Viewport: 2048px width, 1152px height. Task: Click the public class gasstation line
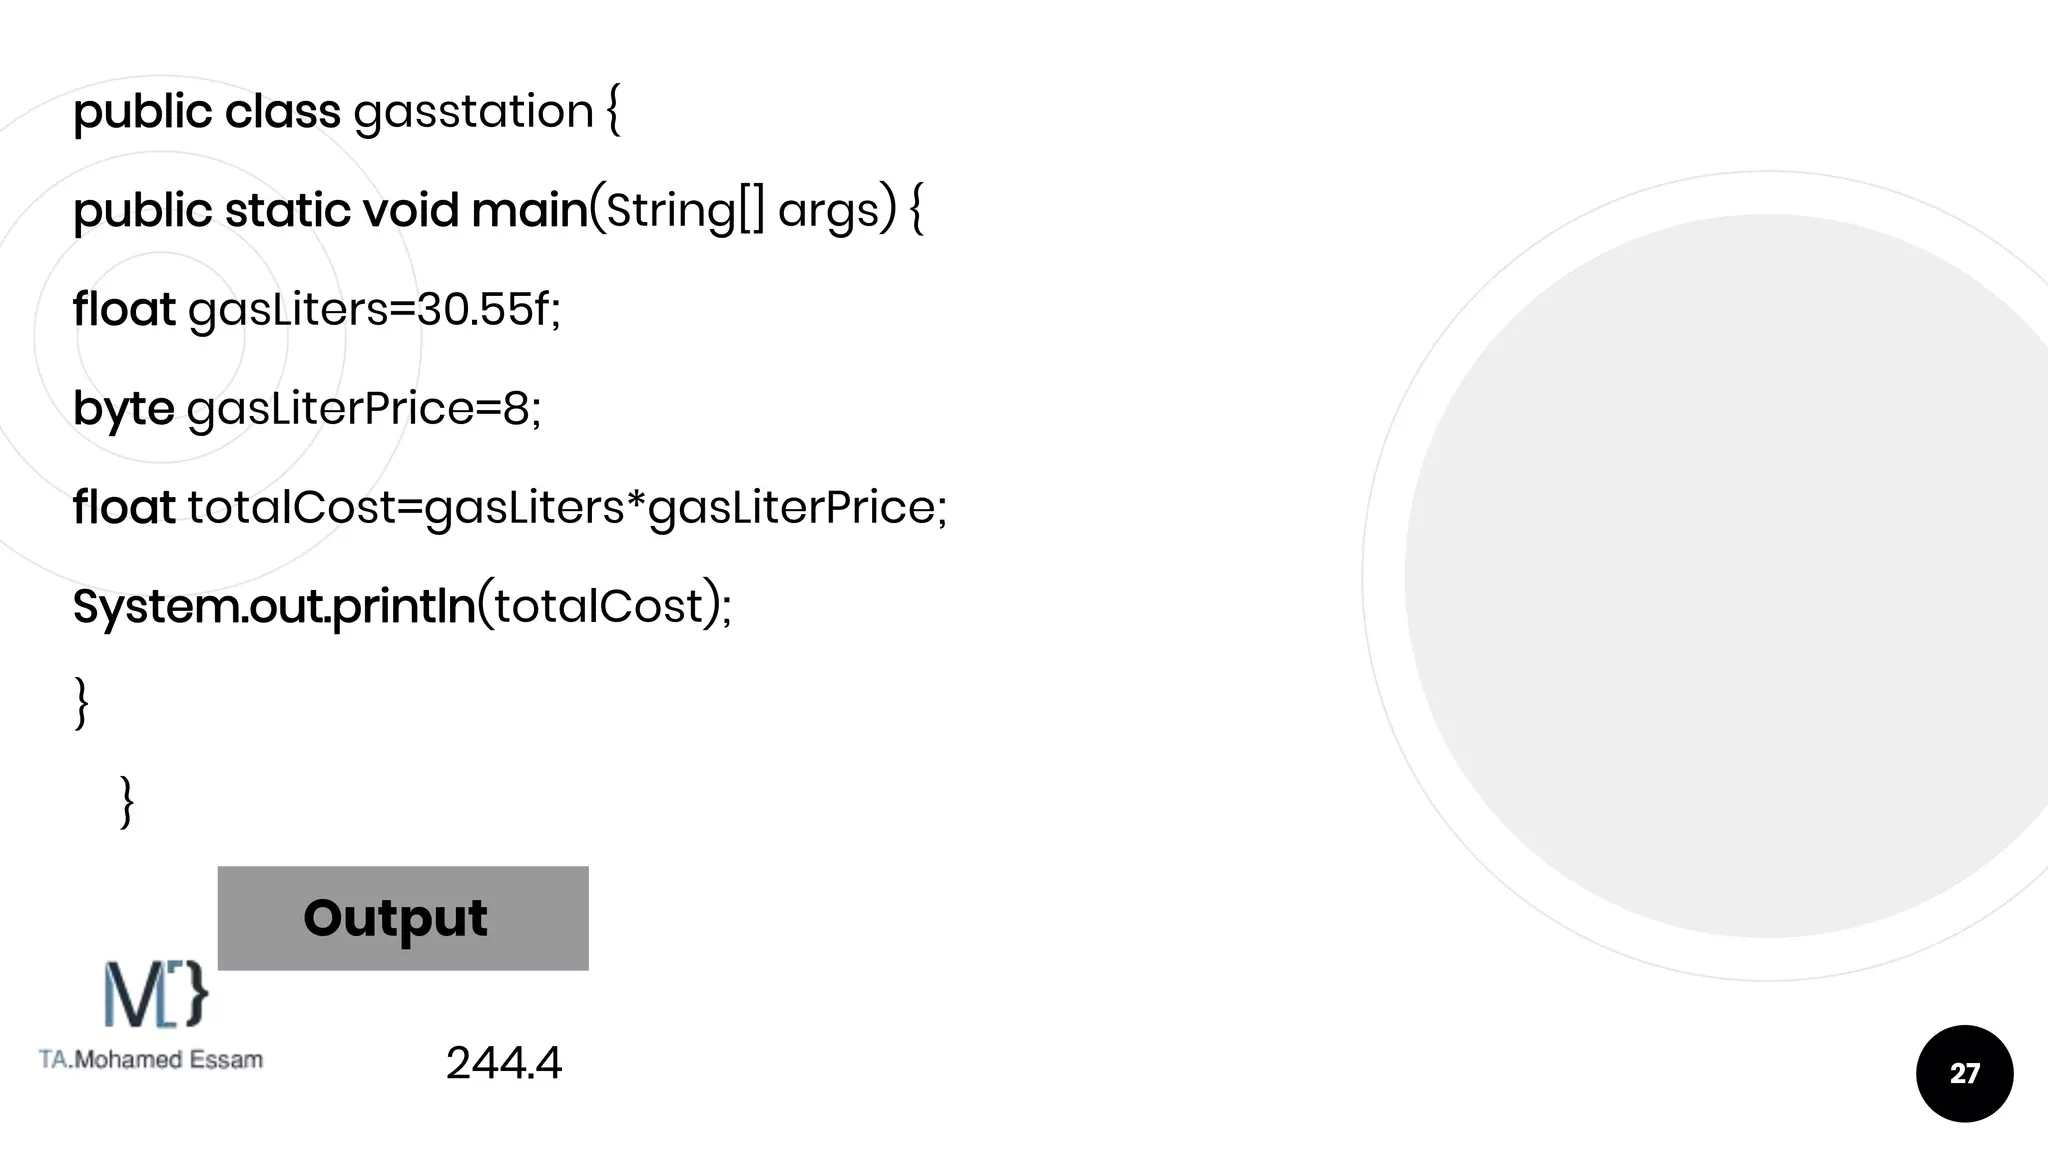[347, 111]
